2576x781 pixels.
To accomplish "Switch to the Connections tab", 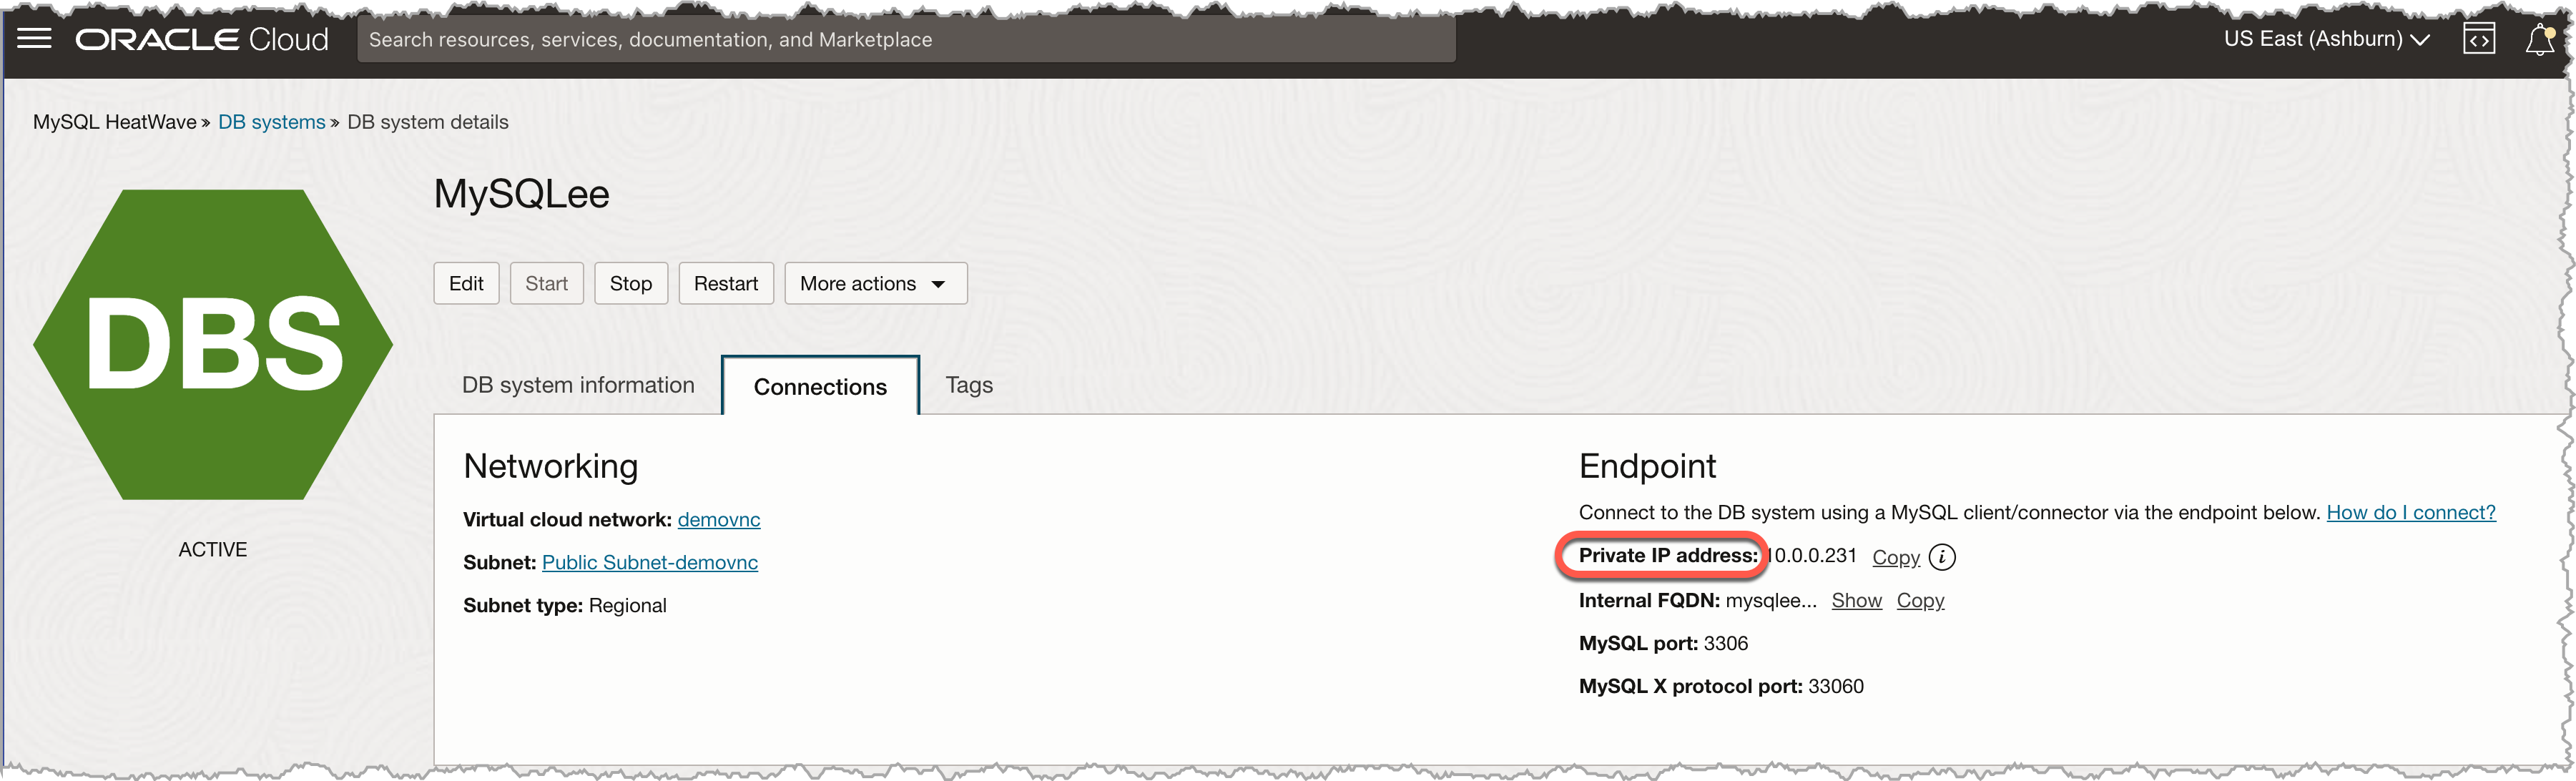I will tap(820, 385).
